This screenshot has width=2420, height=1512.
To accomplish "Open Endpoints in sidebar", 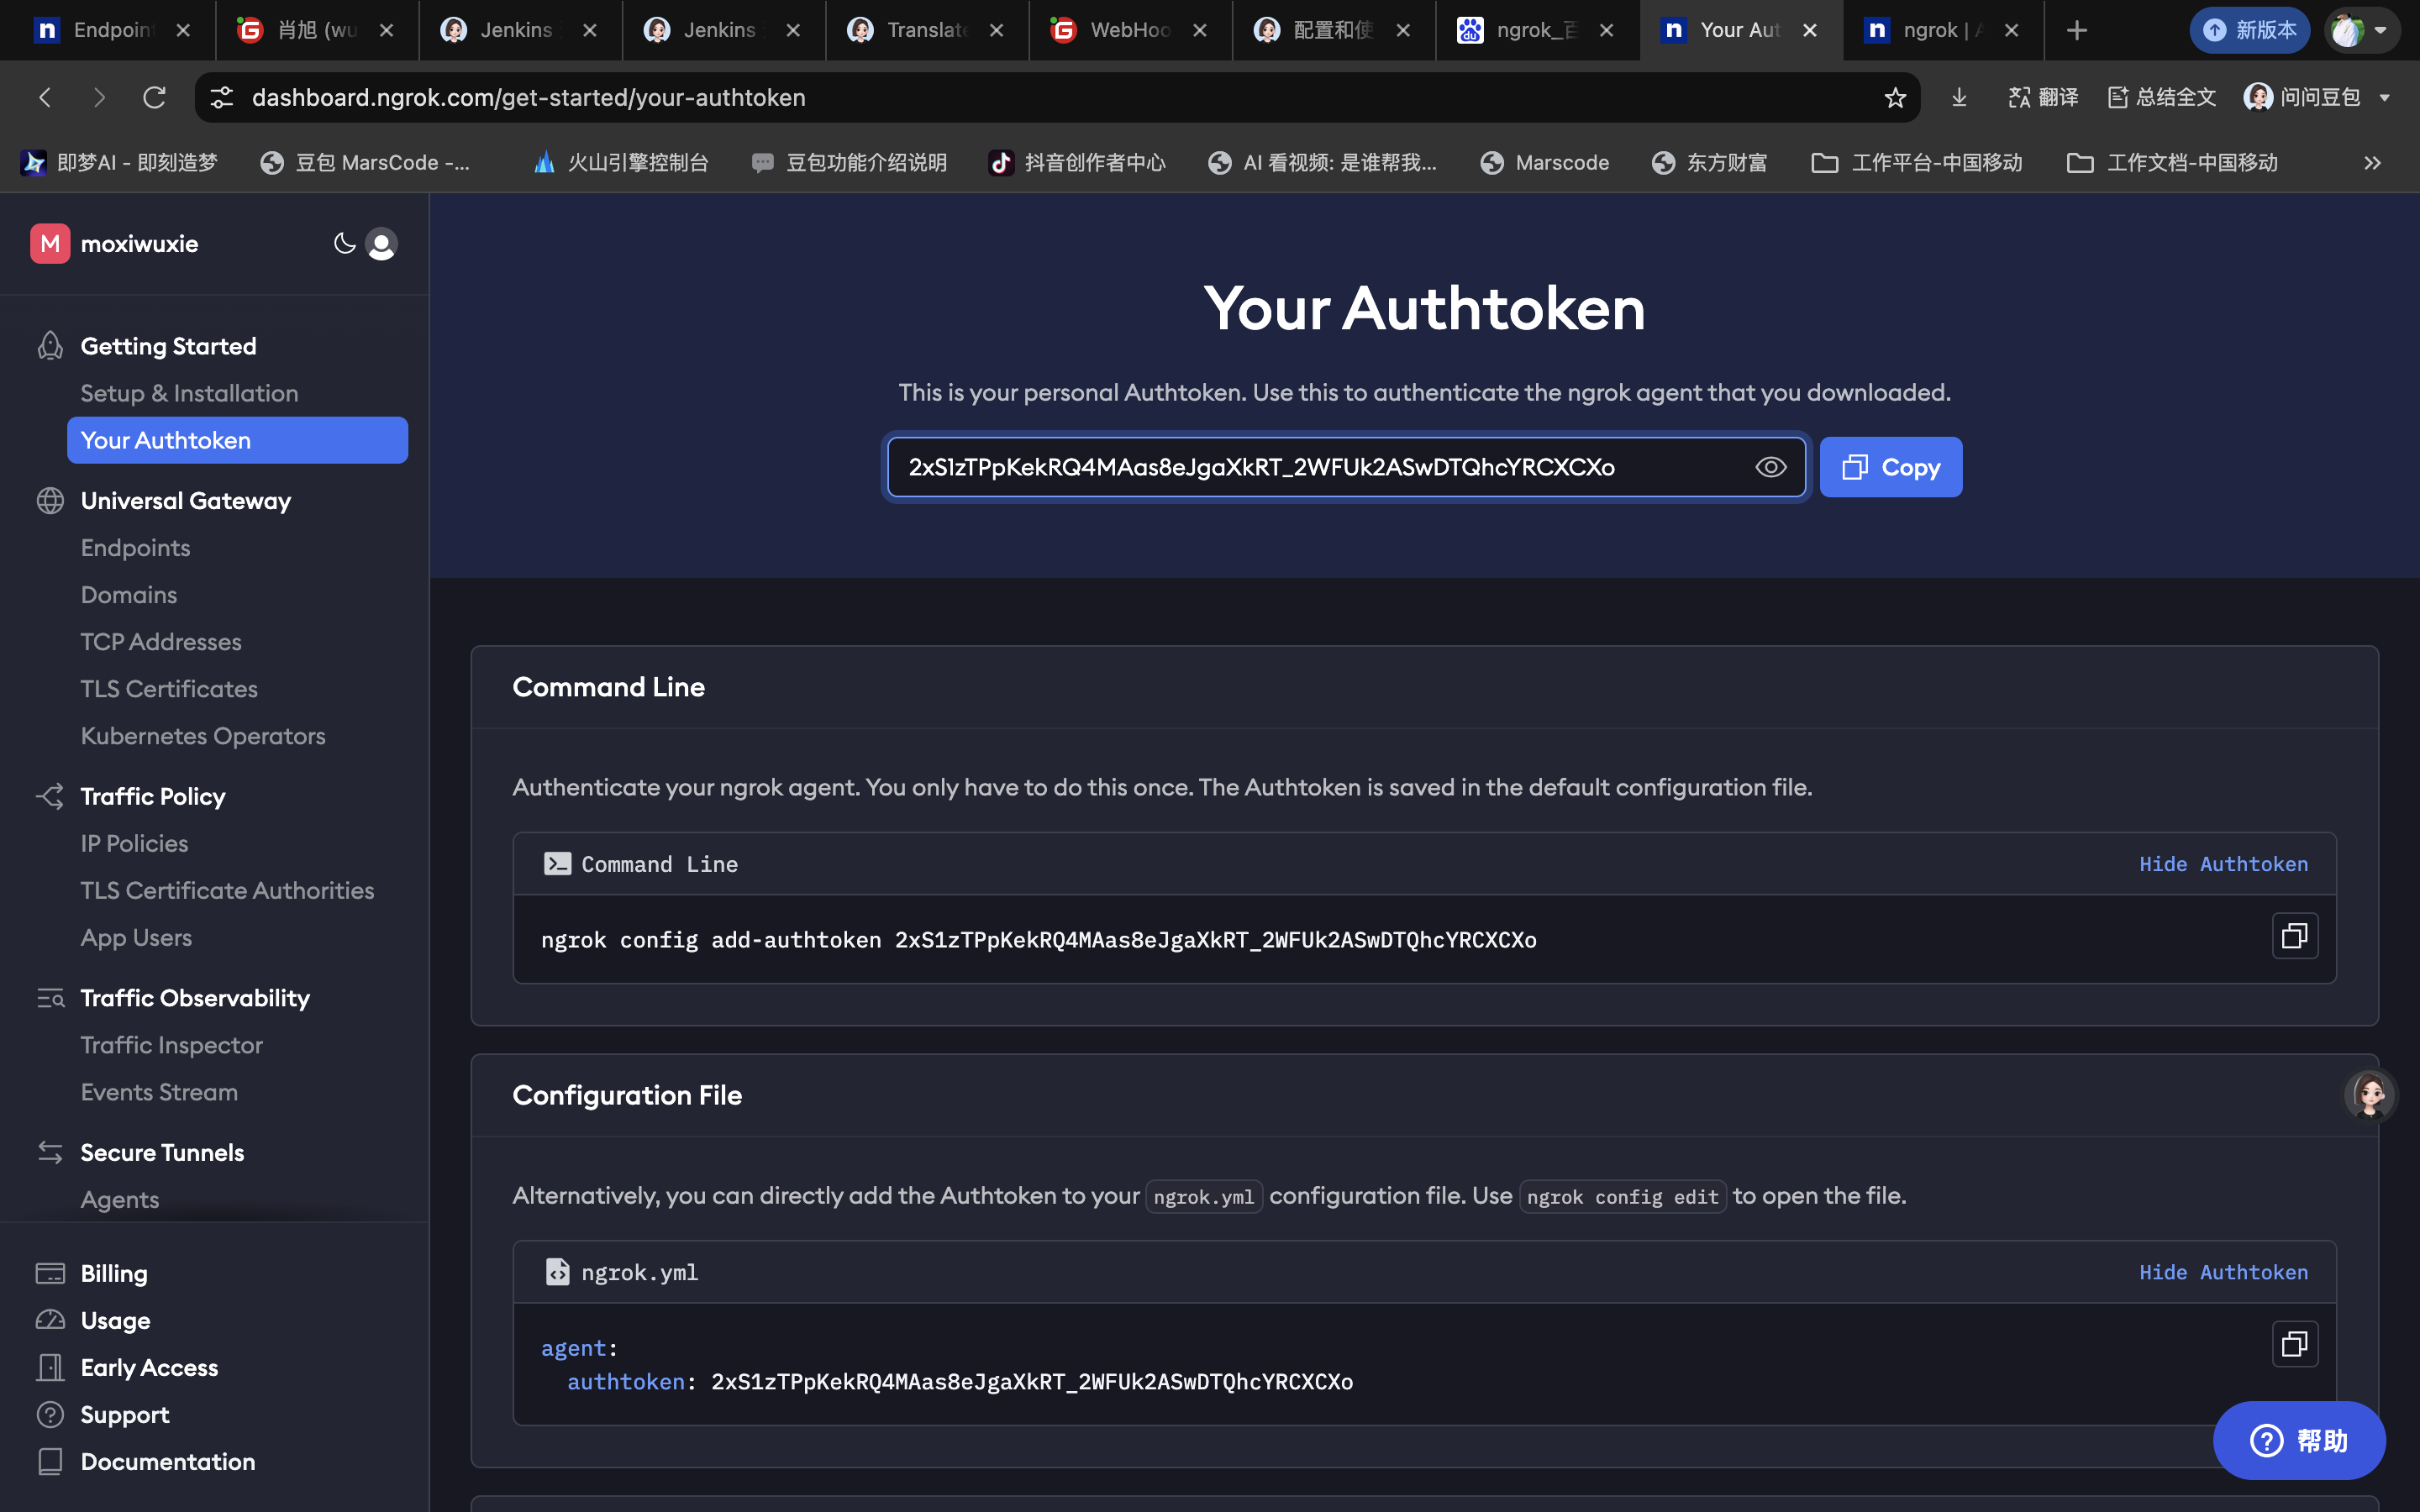I will pyautogui.click(x=135, y=548).
